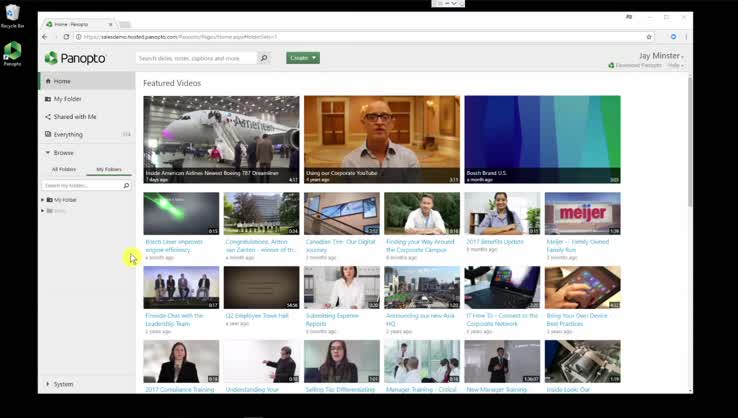Viewport: 738px width, 418px height.
Task: Select the My Folders tab
Action: [x=108, y=169]
